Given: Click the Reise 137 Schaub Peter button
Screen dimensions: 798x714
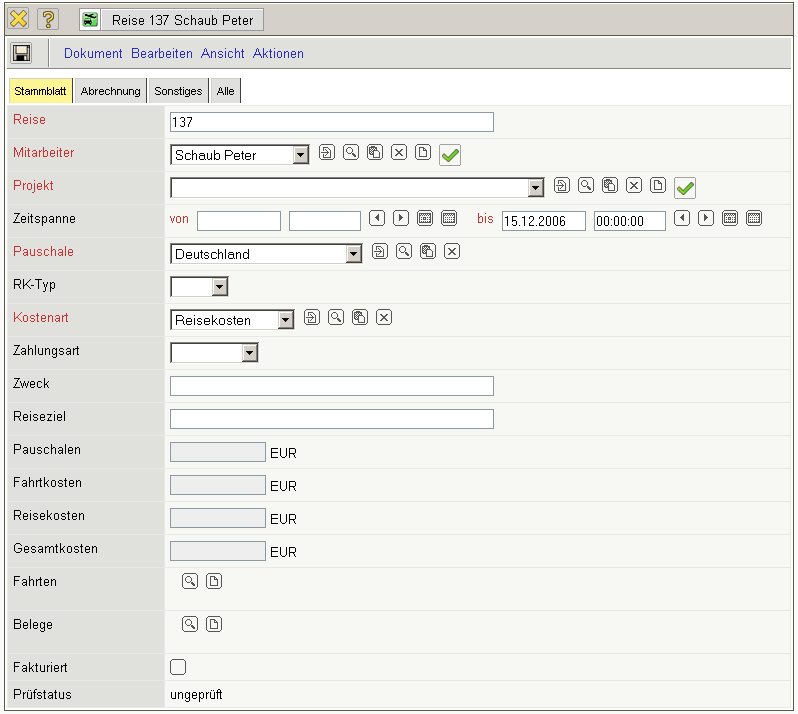Looking at the screenshot, I should [x=171, y=19].
